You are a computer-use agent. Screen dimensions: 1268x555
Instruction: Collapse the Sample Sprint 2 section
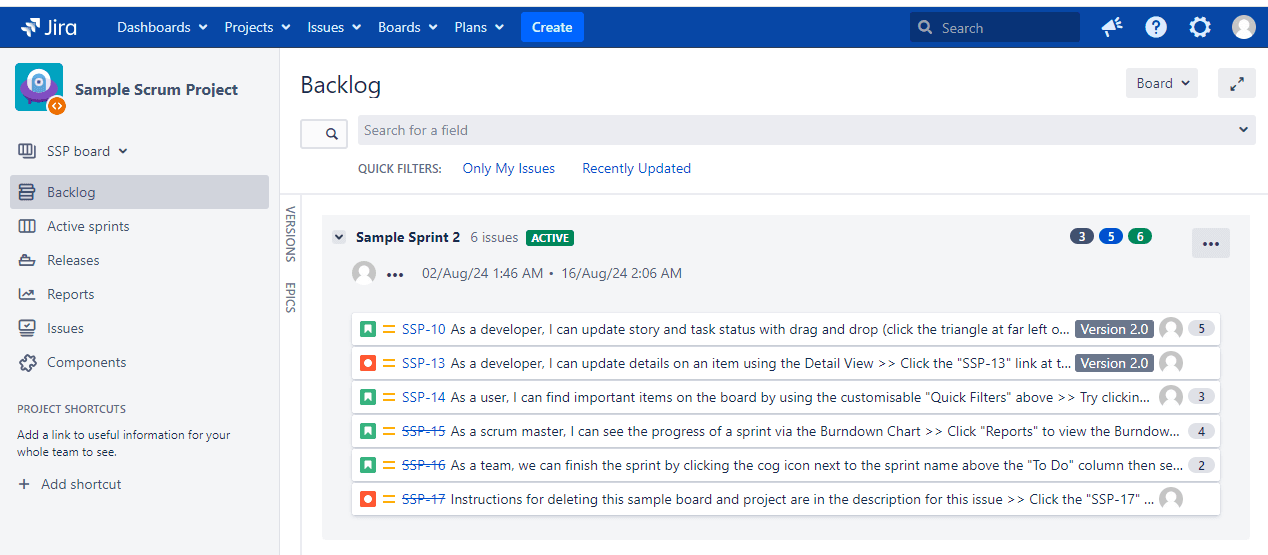tap(339, 238)
